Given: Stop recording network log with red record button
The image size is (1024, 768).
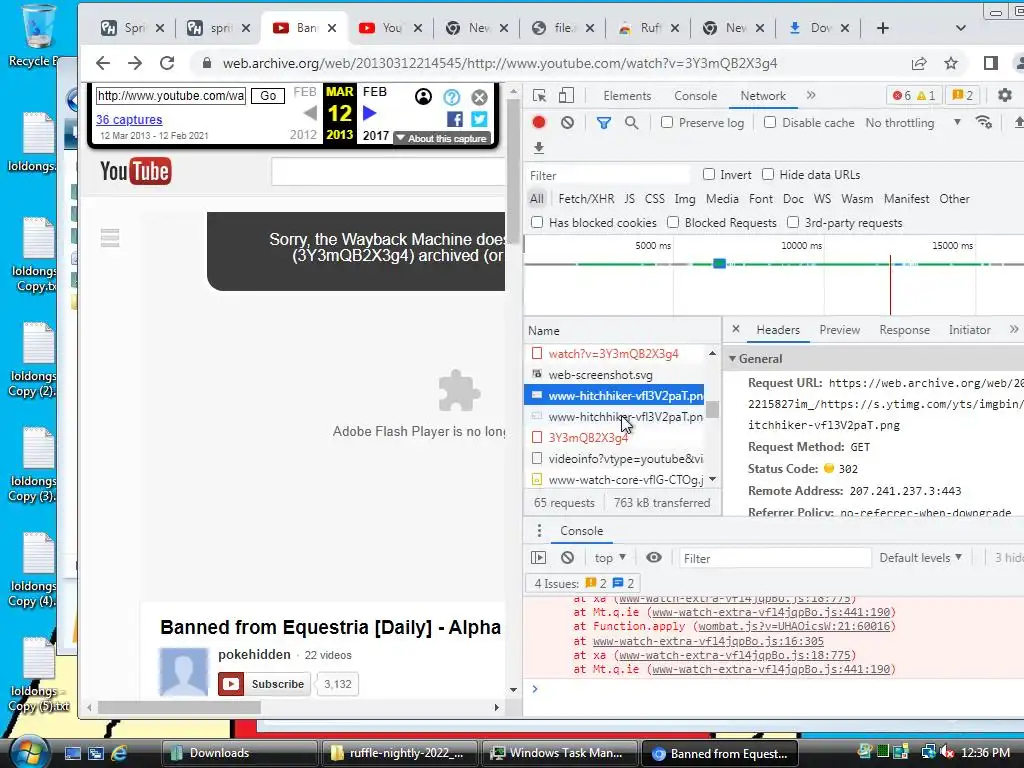Looking at the screenshot, I should tap(539, 122).
